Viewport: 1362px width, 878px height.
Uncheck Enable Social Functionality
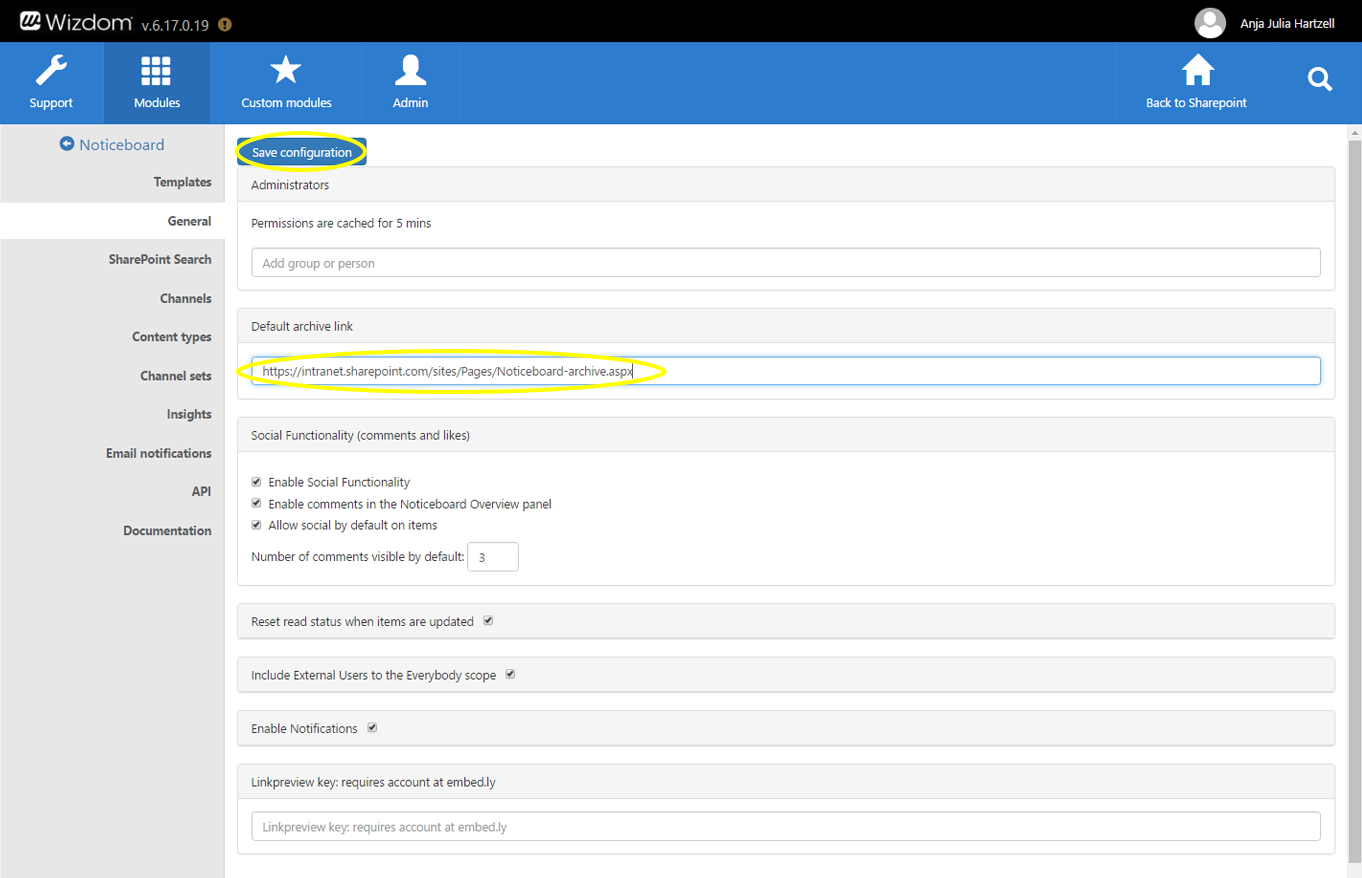(x=257, y=482)
